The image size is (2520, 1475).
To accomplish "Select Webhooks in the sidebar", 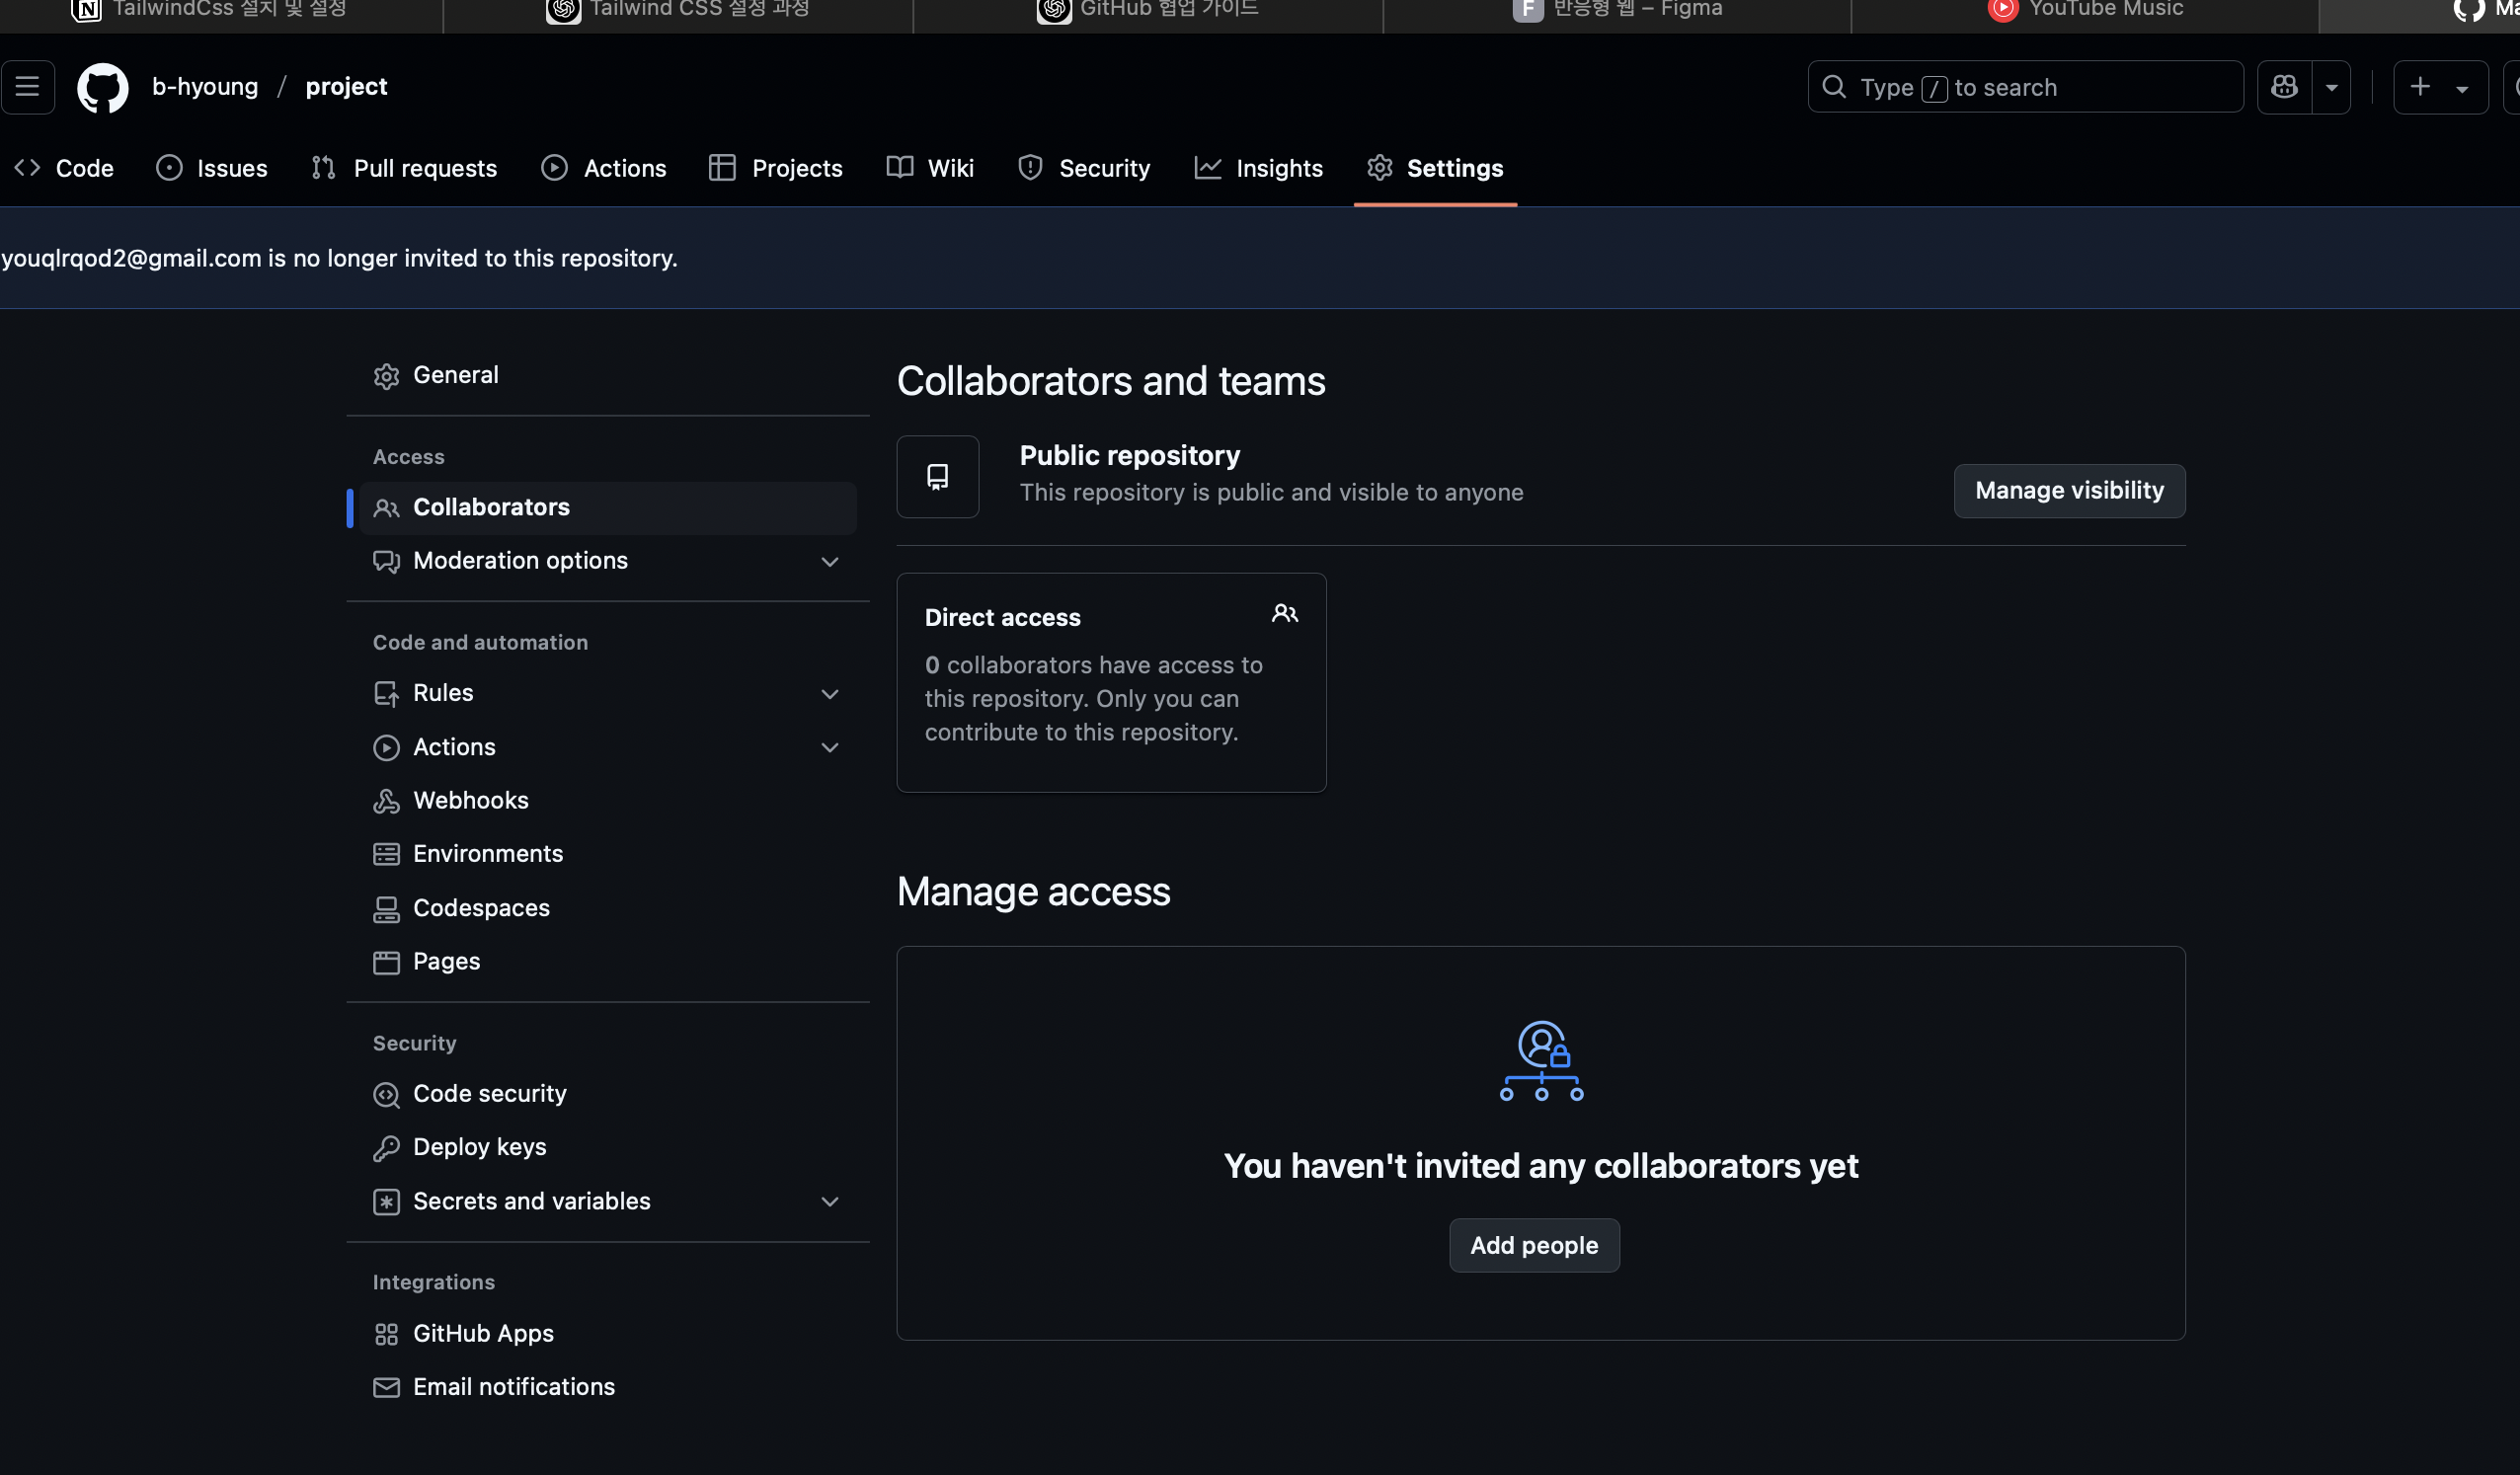I will [471, 800].
